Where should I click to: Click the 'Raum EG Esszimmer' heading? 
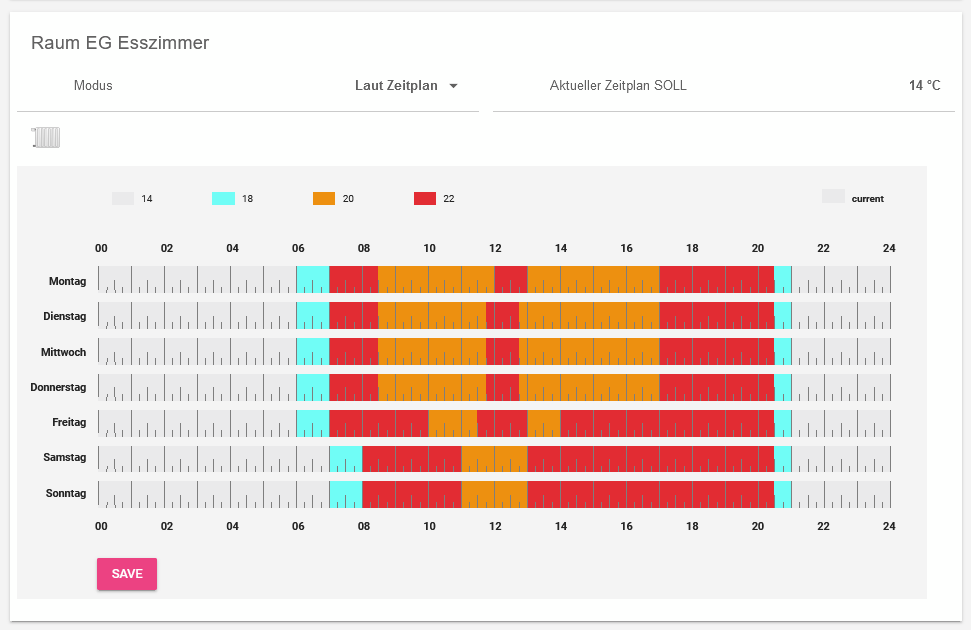pos(120,43)
